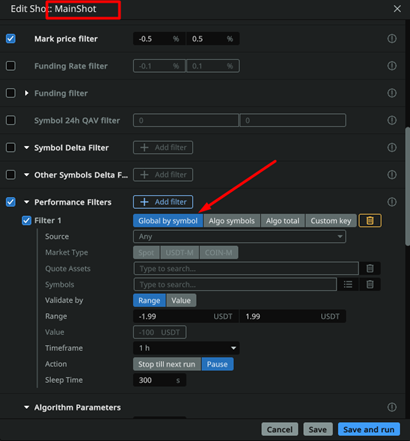Enable the Funding filter checkbox
This screenshot has height=441, width=410.
pos(11,93)
